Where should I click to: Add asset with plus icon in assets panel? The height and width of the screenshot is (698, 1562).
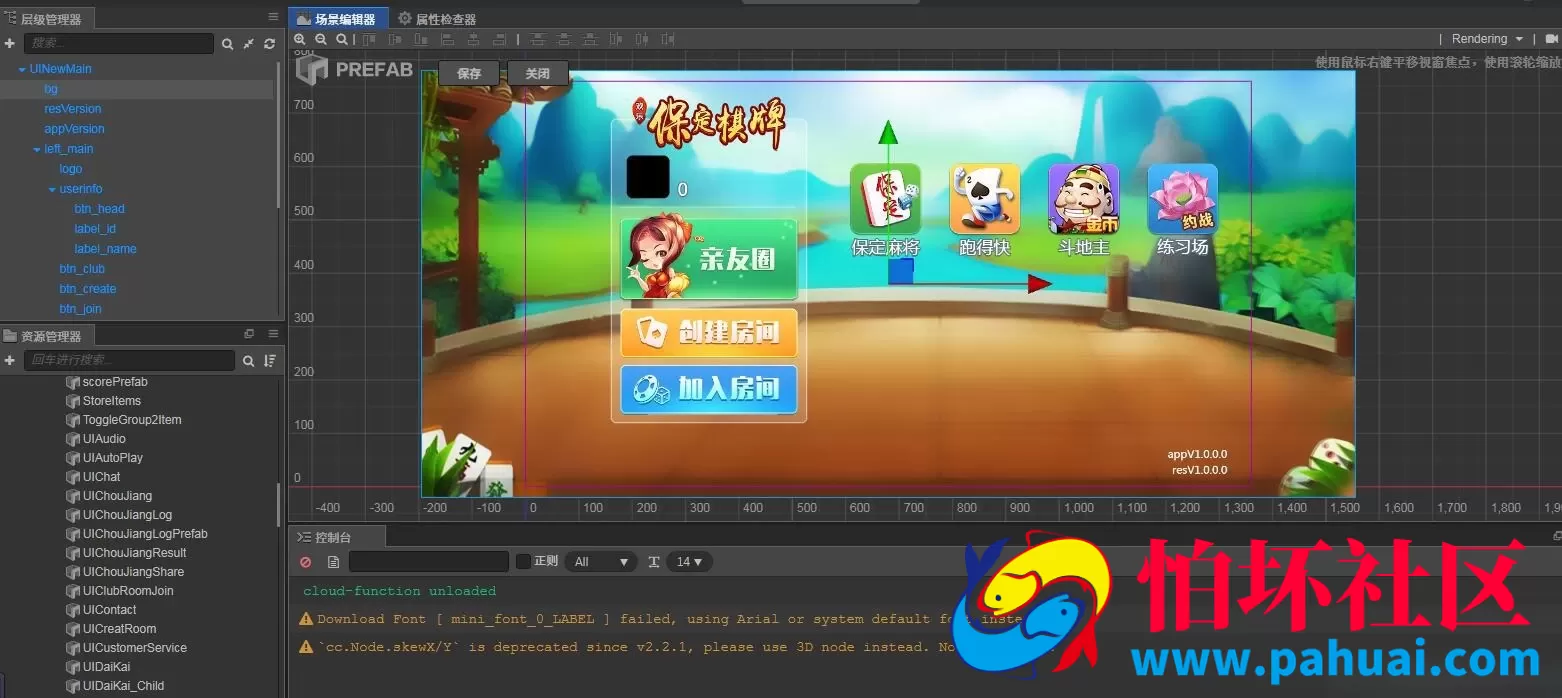[x=10, y=360]
